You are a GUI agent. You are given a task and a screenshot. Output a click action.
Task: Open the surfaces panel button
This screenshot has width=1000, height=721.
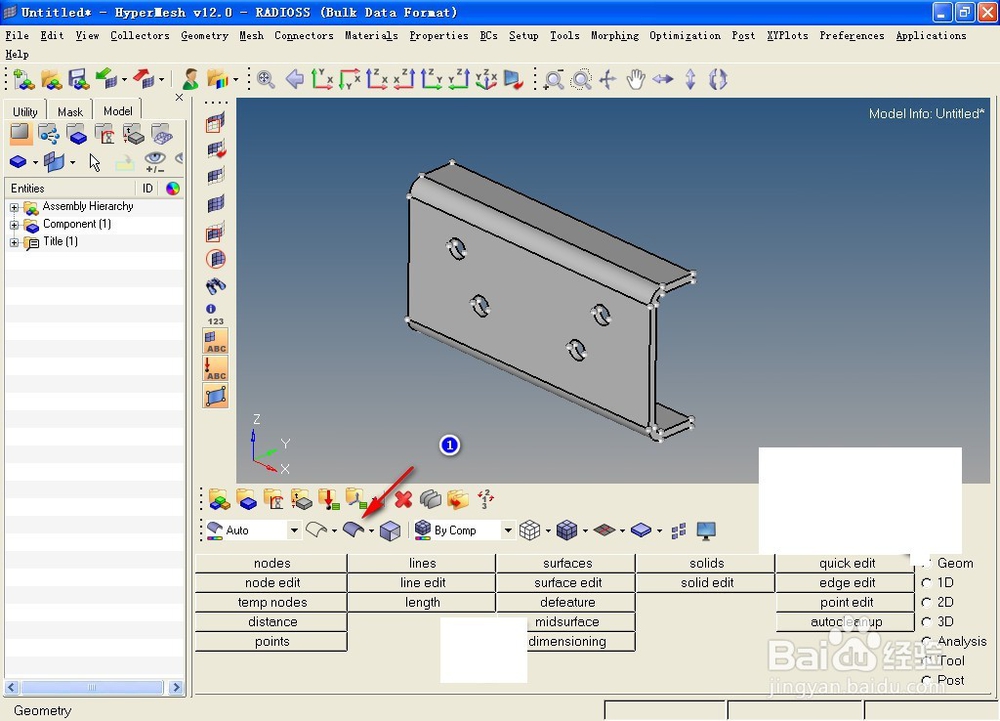point(567,563)
